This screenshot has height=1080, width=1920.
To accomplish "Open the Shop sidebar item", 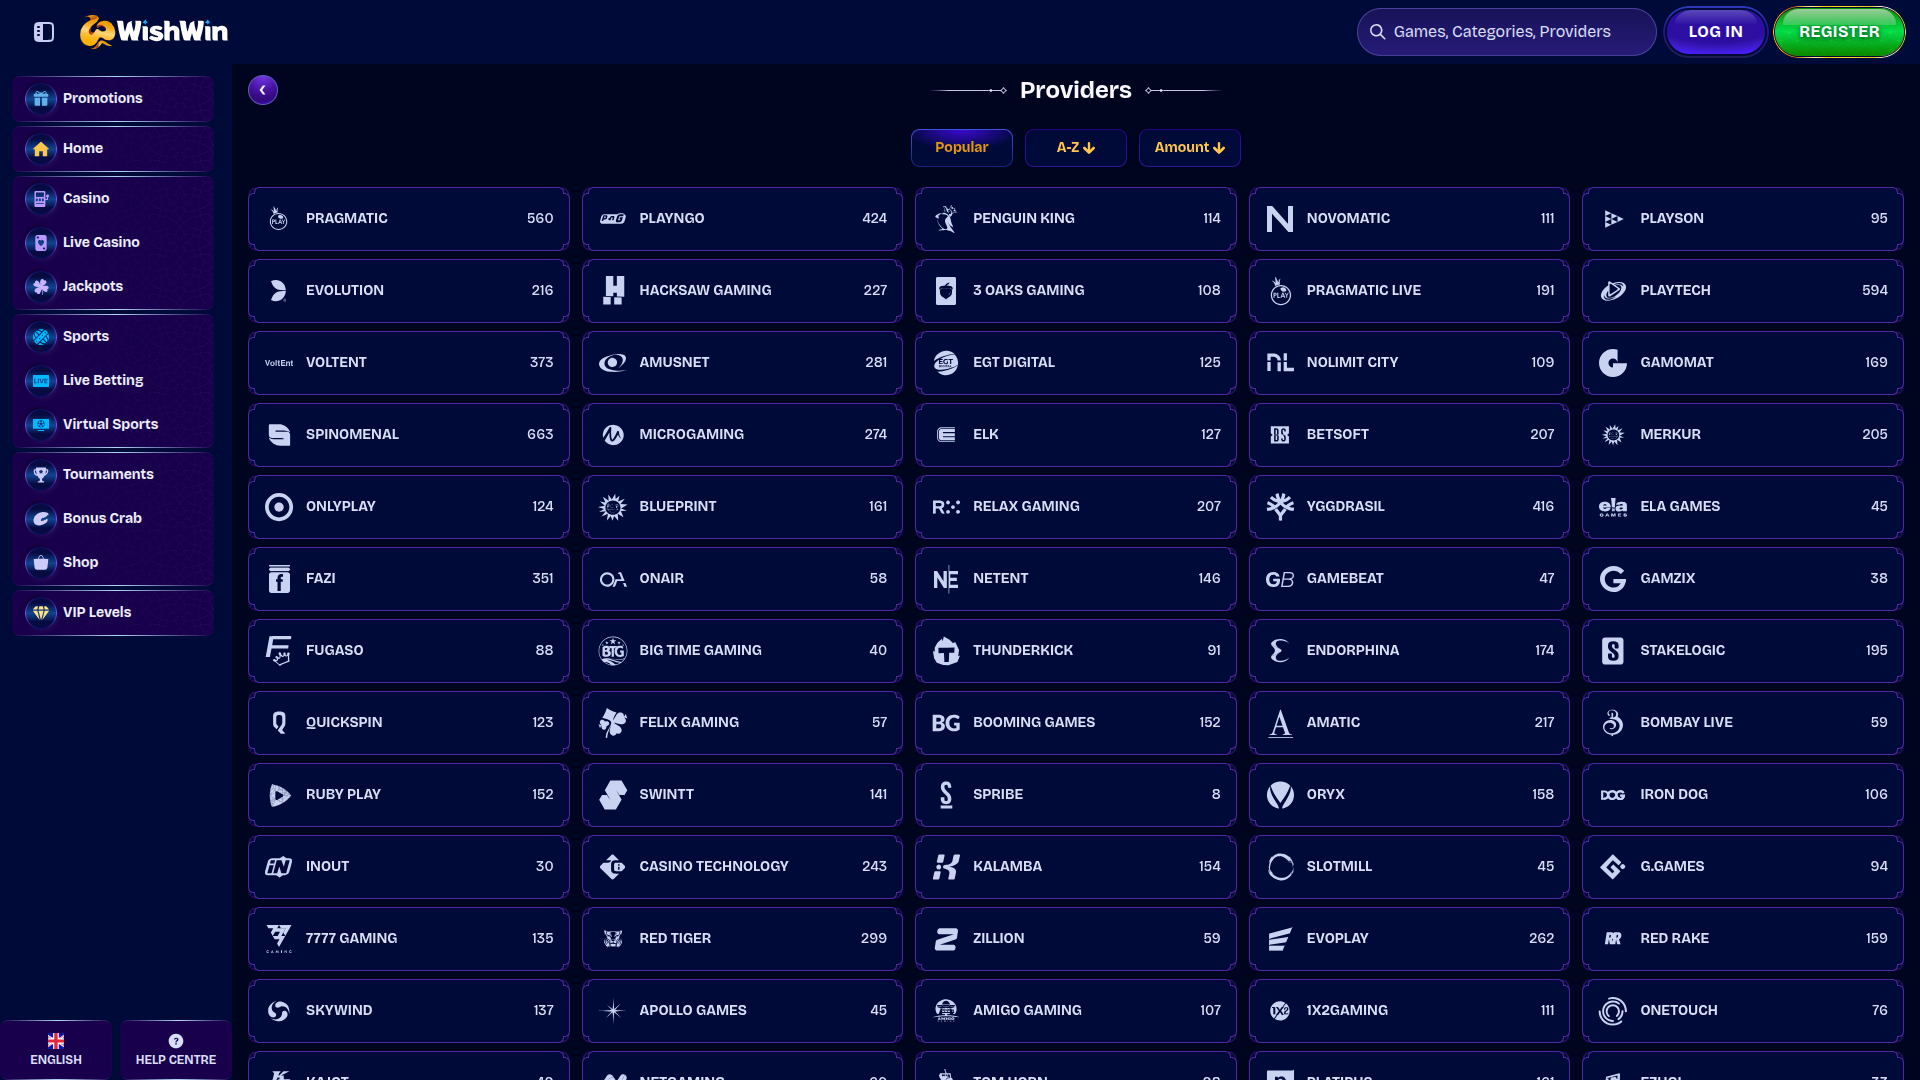I will point(80,562).
